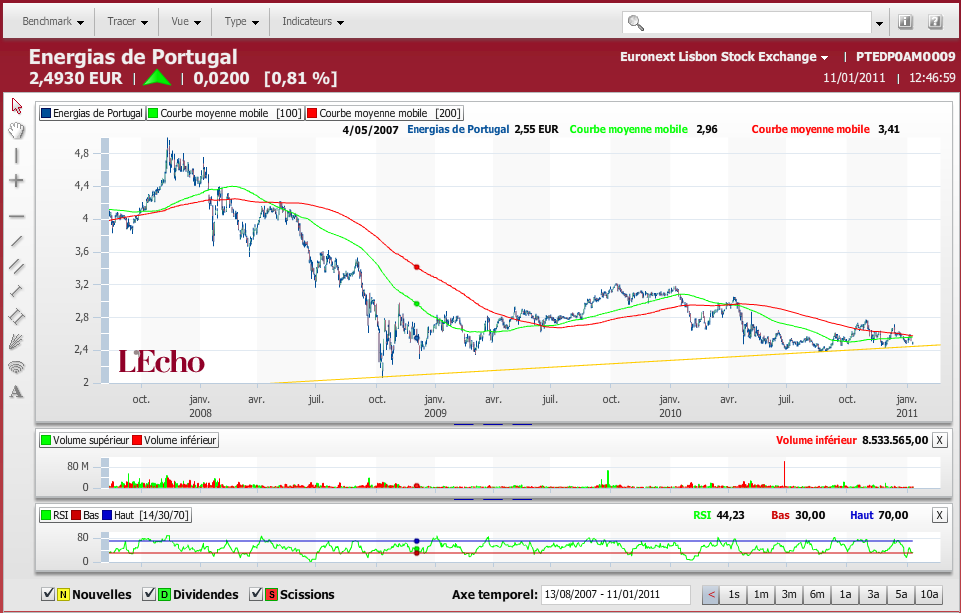Screen dimensions: 961x613
Task: Click the red S splits icon
Action: click(x=271, y=594)
